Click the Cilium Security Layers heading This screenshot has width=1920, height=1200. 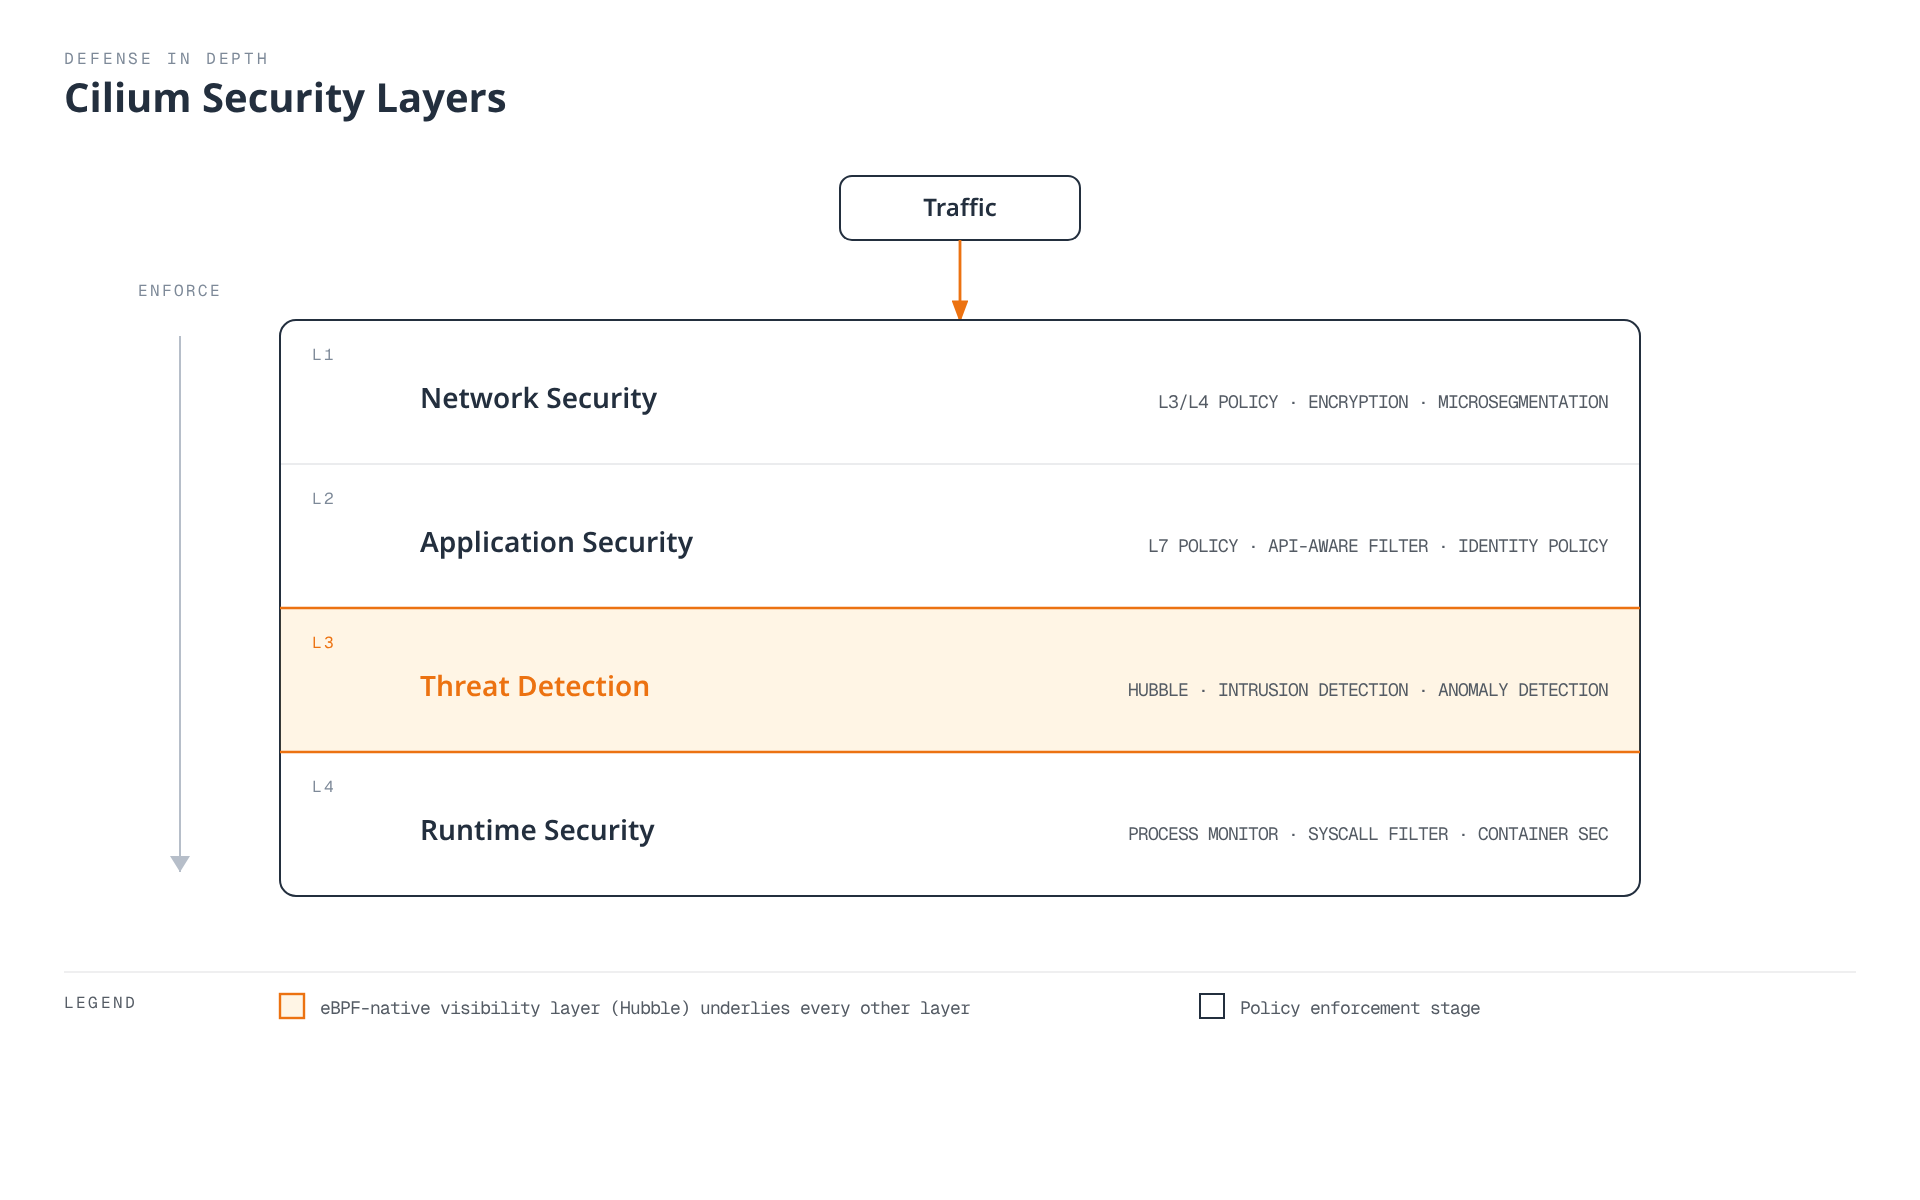coord(285,98)
